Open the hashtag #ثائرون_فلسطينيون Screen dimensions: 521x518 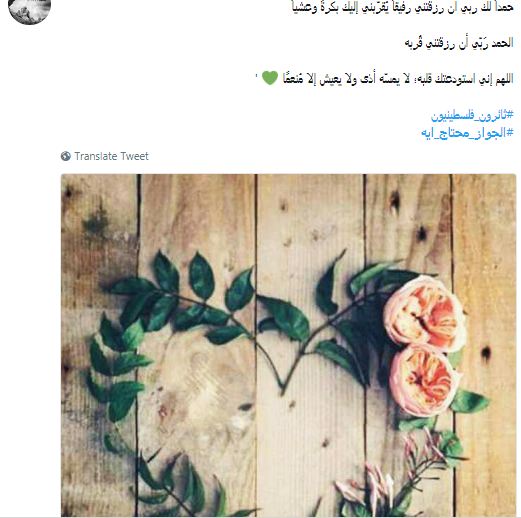pyautogui.click(x=472, y=116)
